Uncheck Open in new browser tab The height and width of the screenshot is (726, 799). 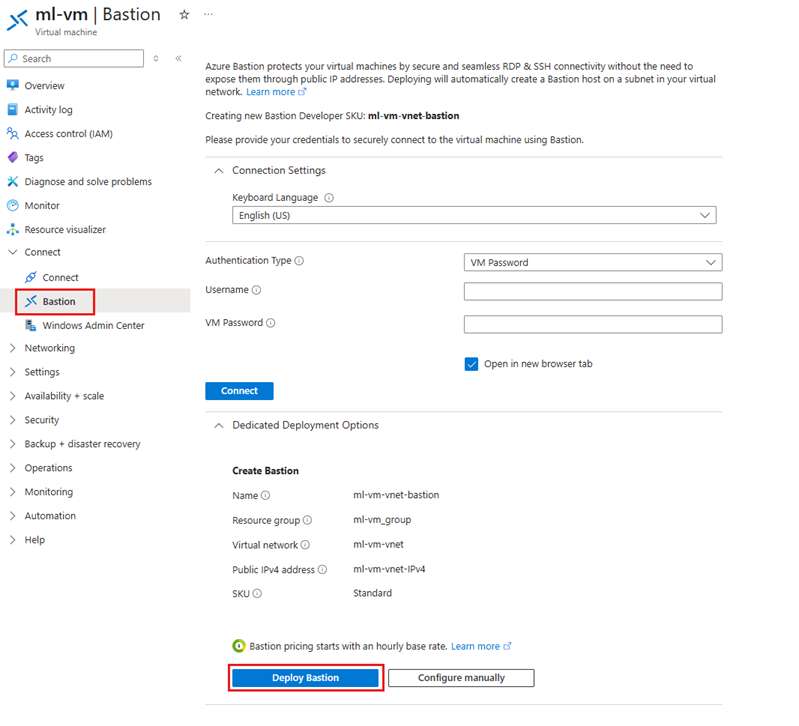pyautogui.click(x=472, y=364)
